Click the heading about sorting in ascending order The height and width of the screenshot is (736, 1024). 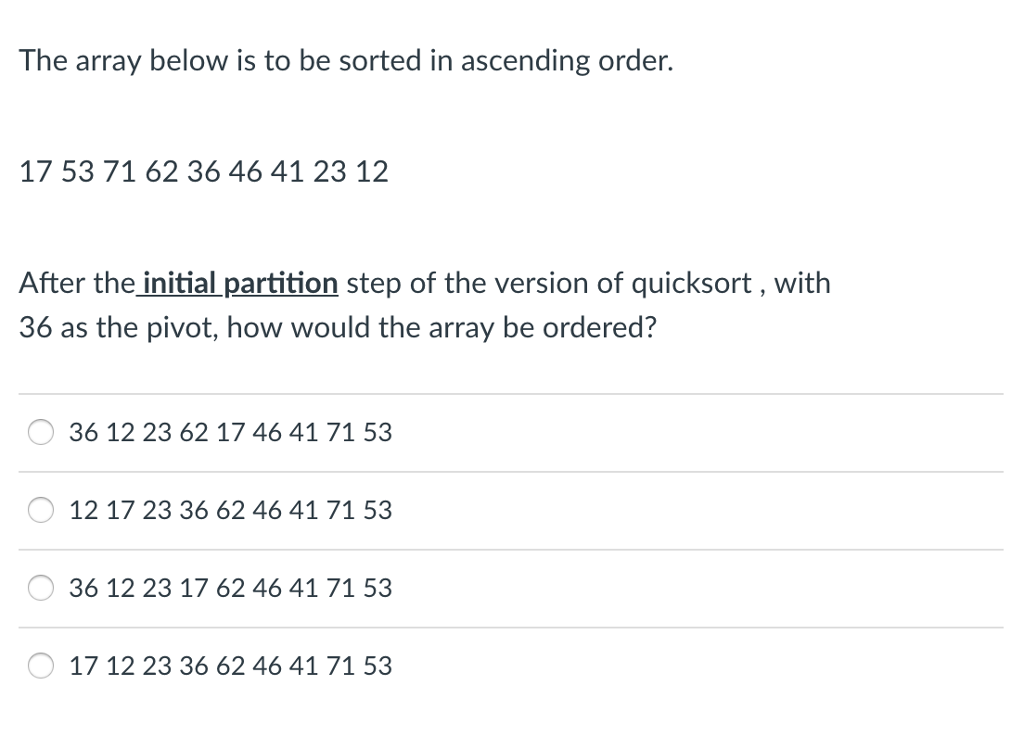[346, 60]
